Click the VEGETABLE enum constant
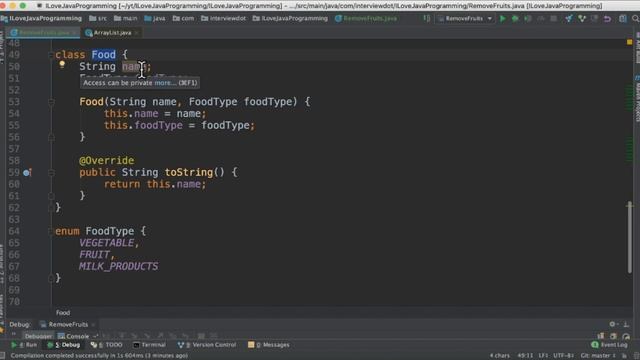640x360 pixels. pos(107,243)
